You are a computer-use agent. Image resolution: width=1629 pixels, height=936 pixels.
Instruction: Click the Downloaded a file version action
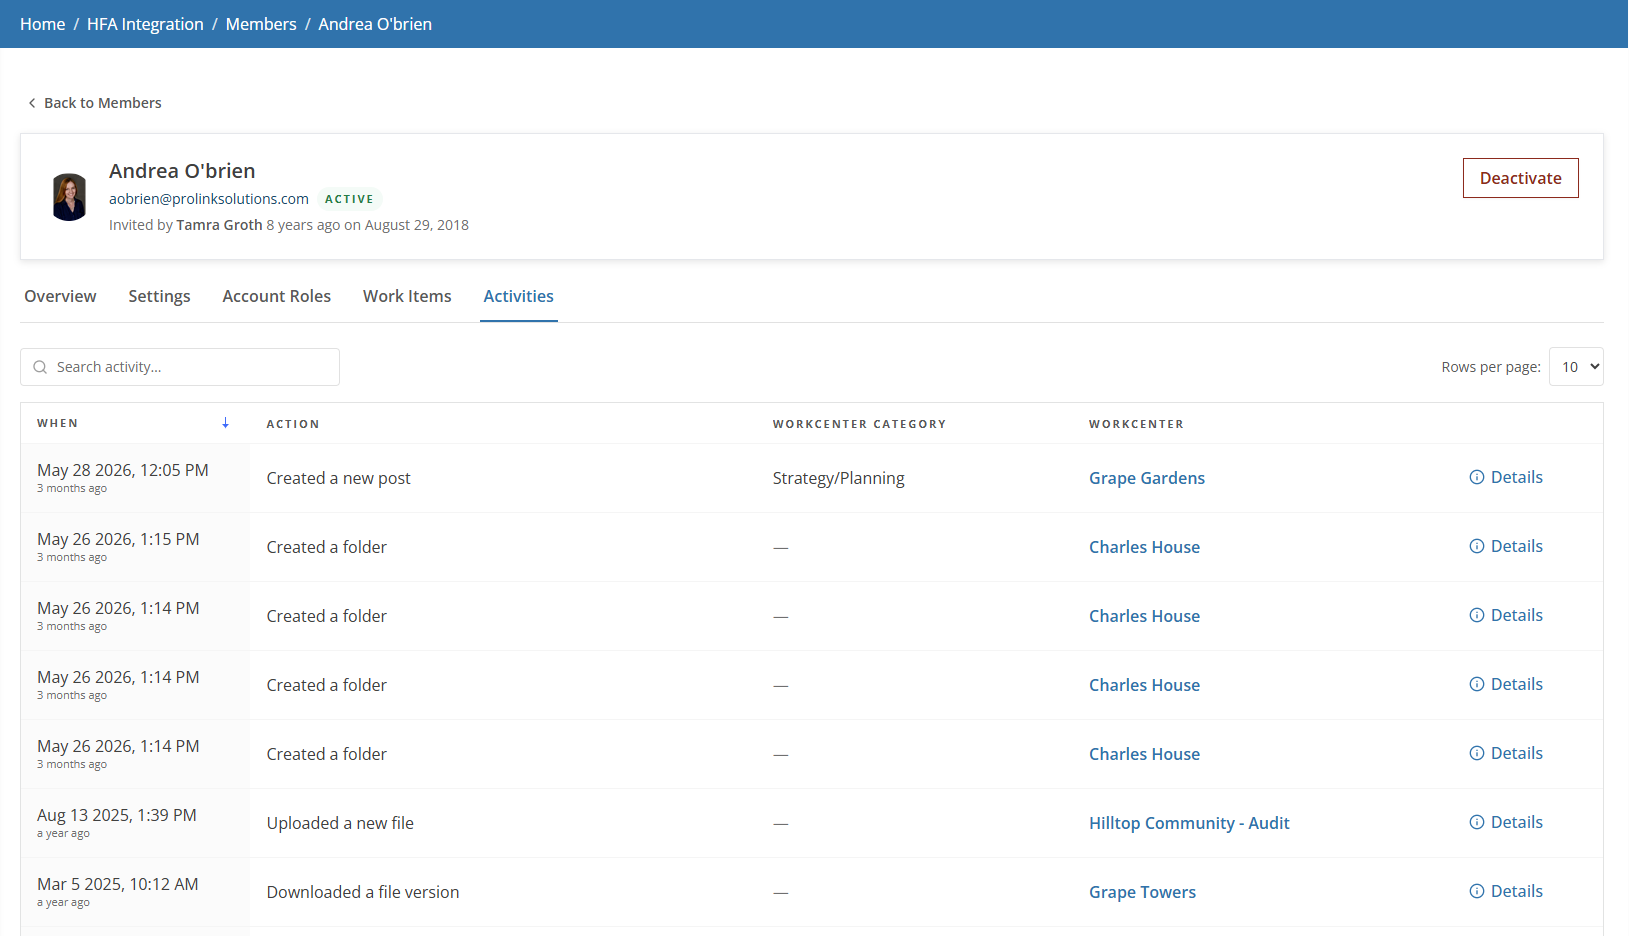(x=363, y=892)
